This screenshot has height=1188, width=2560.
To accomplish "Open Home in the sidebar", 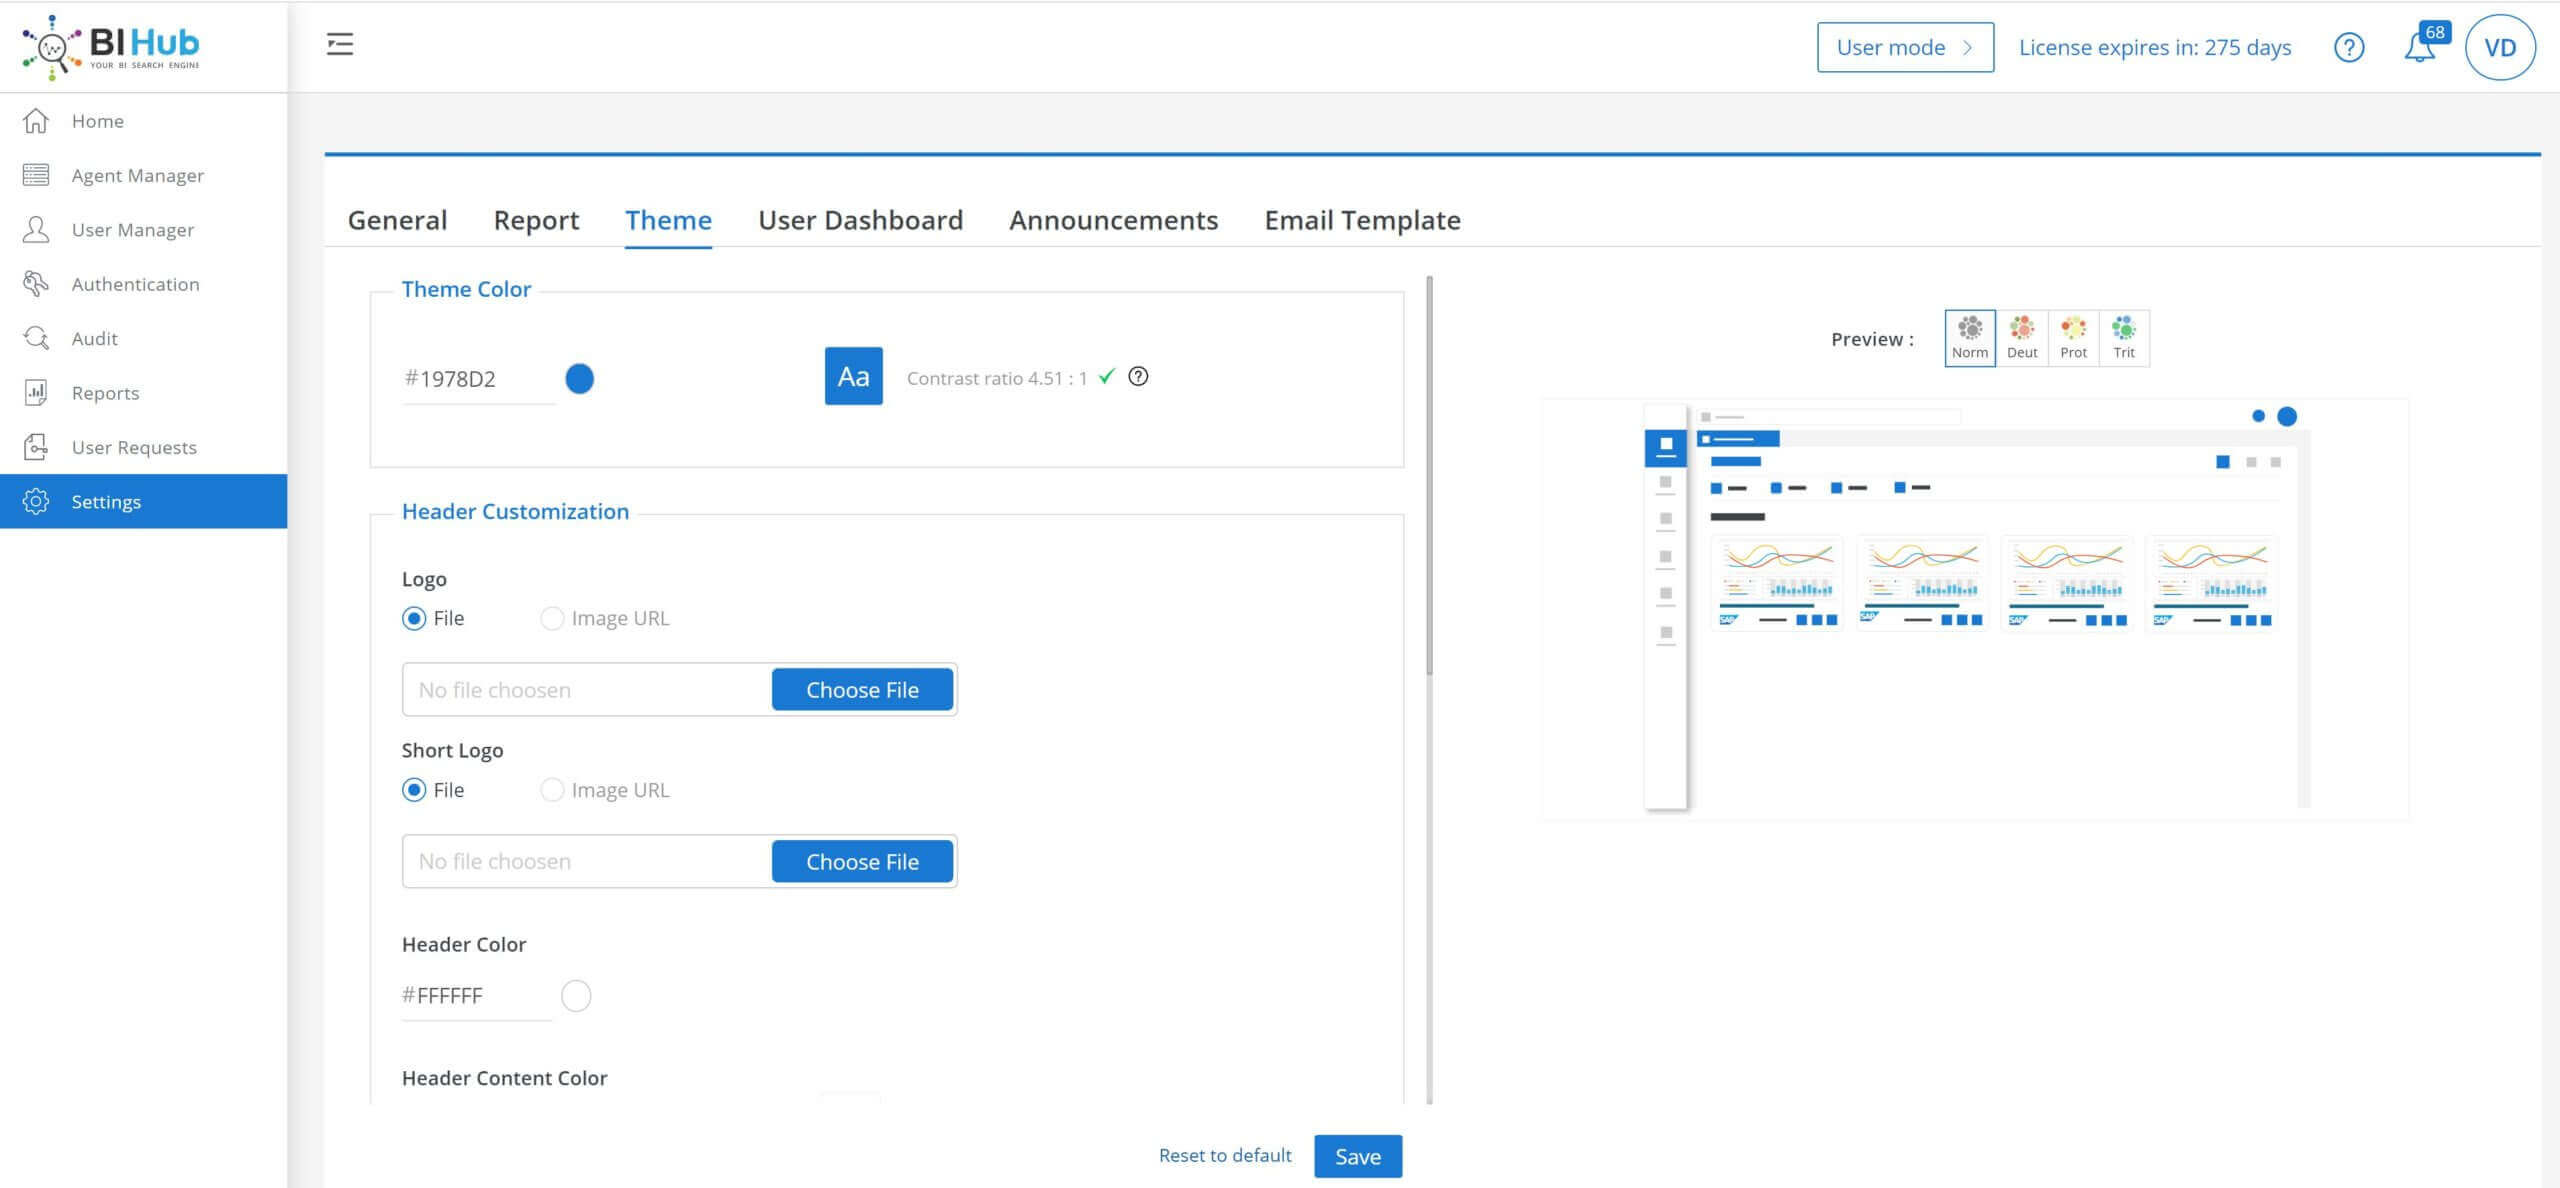I will tap(98, 121).
